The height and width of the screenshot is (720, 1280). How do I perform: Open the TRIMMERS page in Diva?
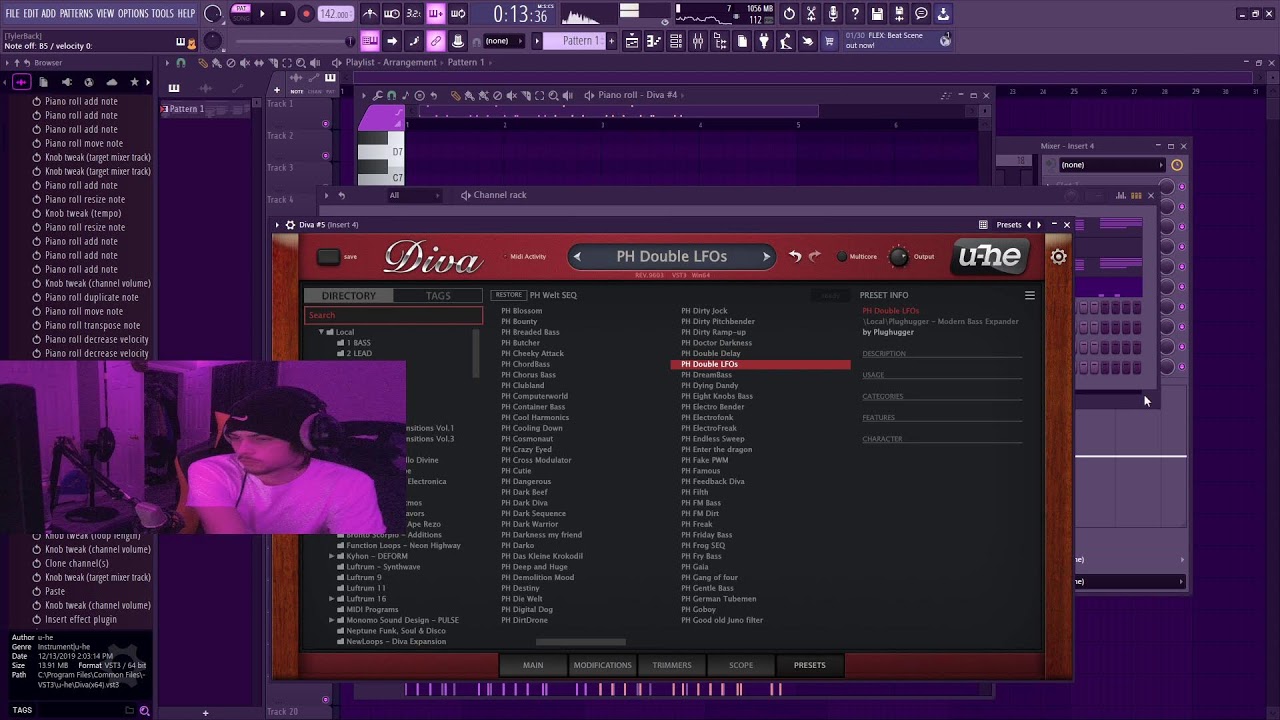pyautogui.click(x=672, y=665)
